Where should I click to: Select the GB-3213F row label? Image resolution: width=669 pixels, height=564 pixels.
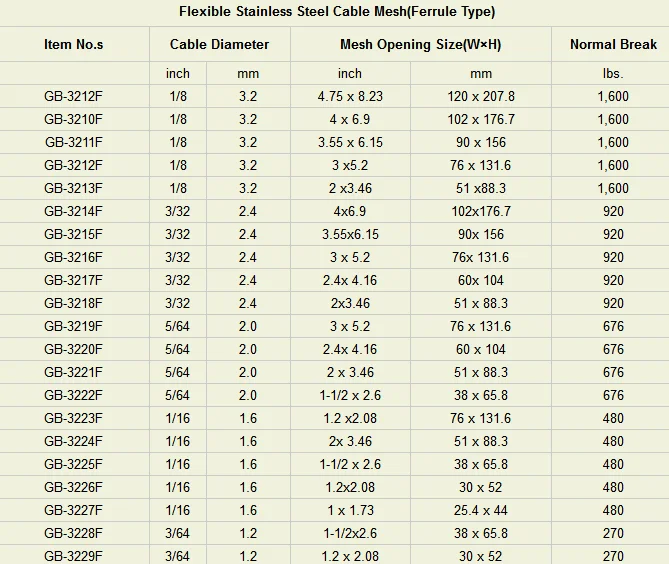point(73,188)
